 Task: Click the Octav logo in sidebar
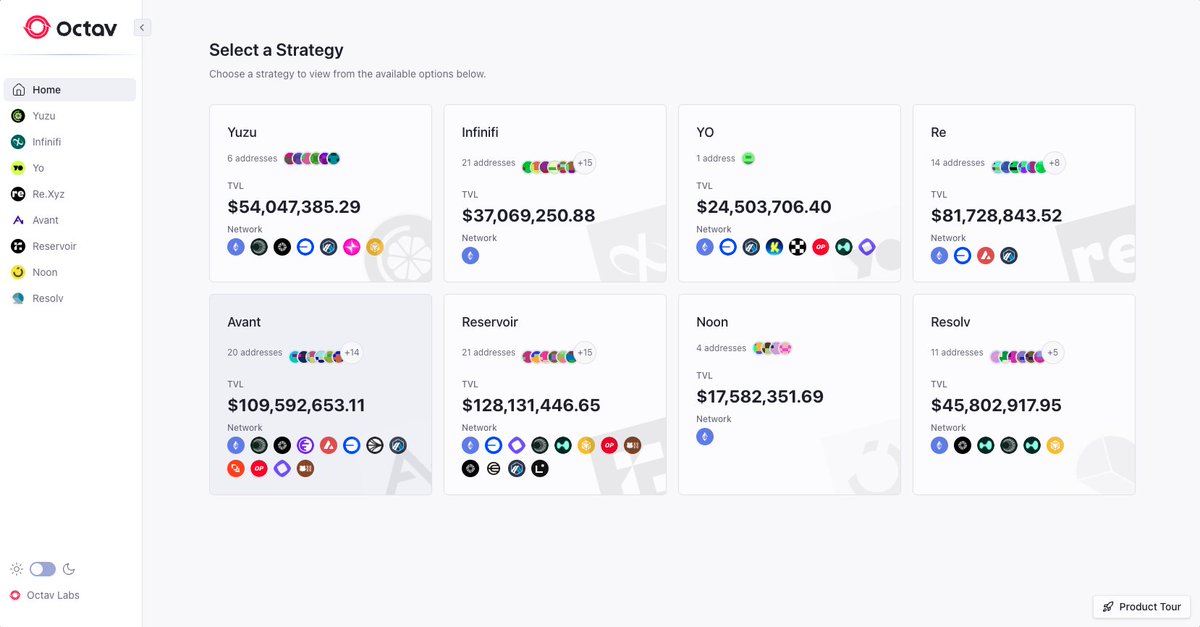click(x=70, y=28)
